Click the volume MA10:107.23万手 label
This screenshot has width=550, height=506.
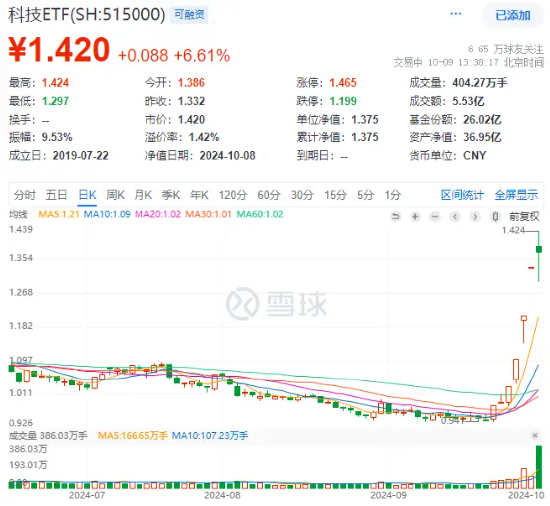point(210,436)
